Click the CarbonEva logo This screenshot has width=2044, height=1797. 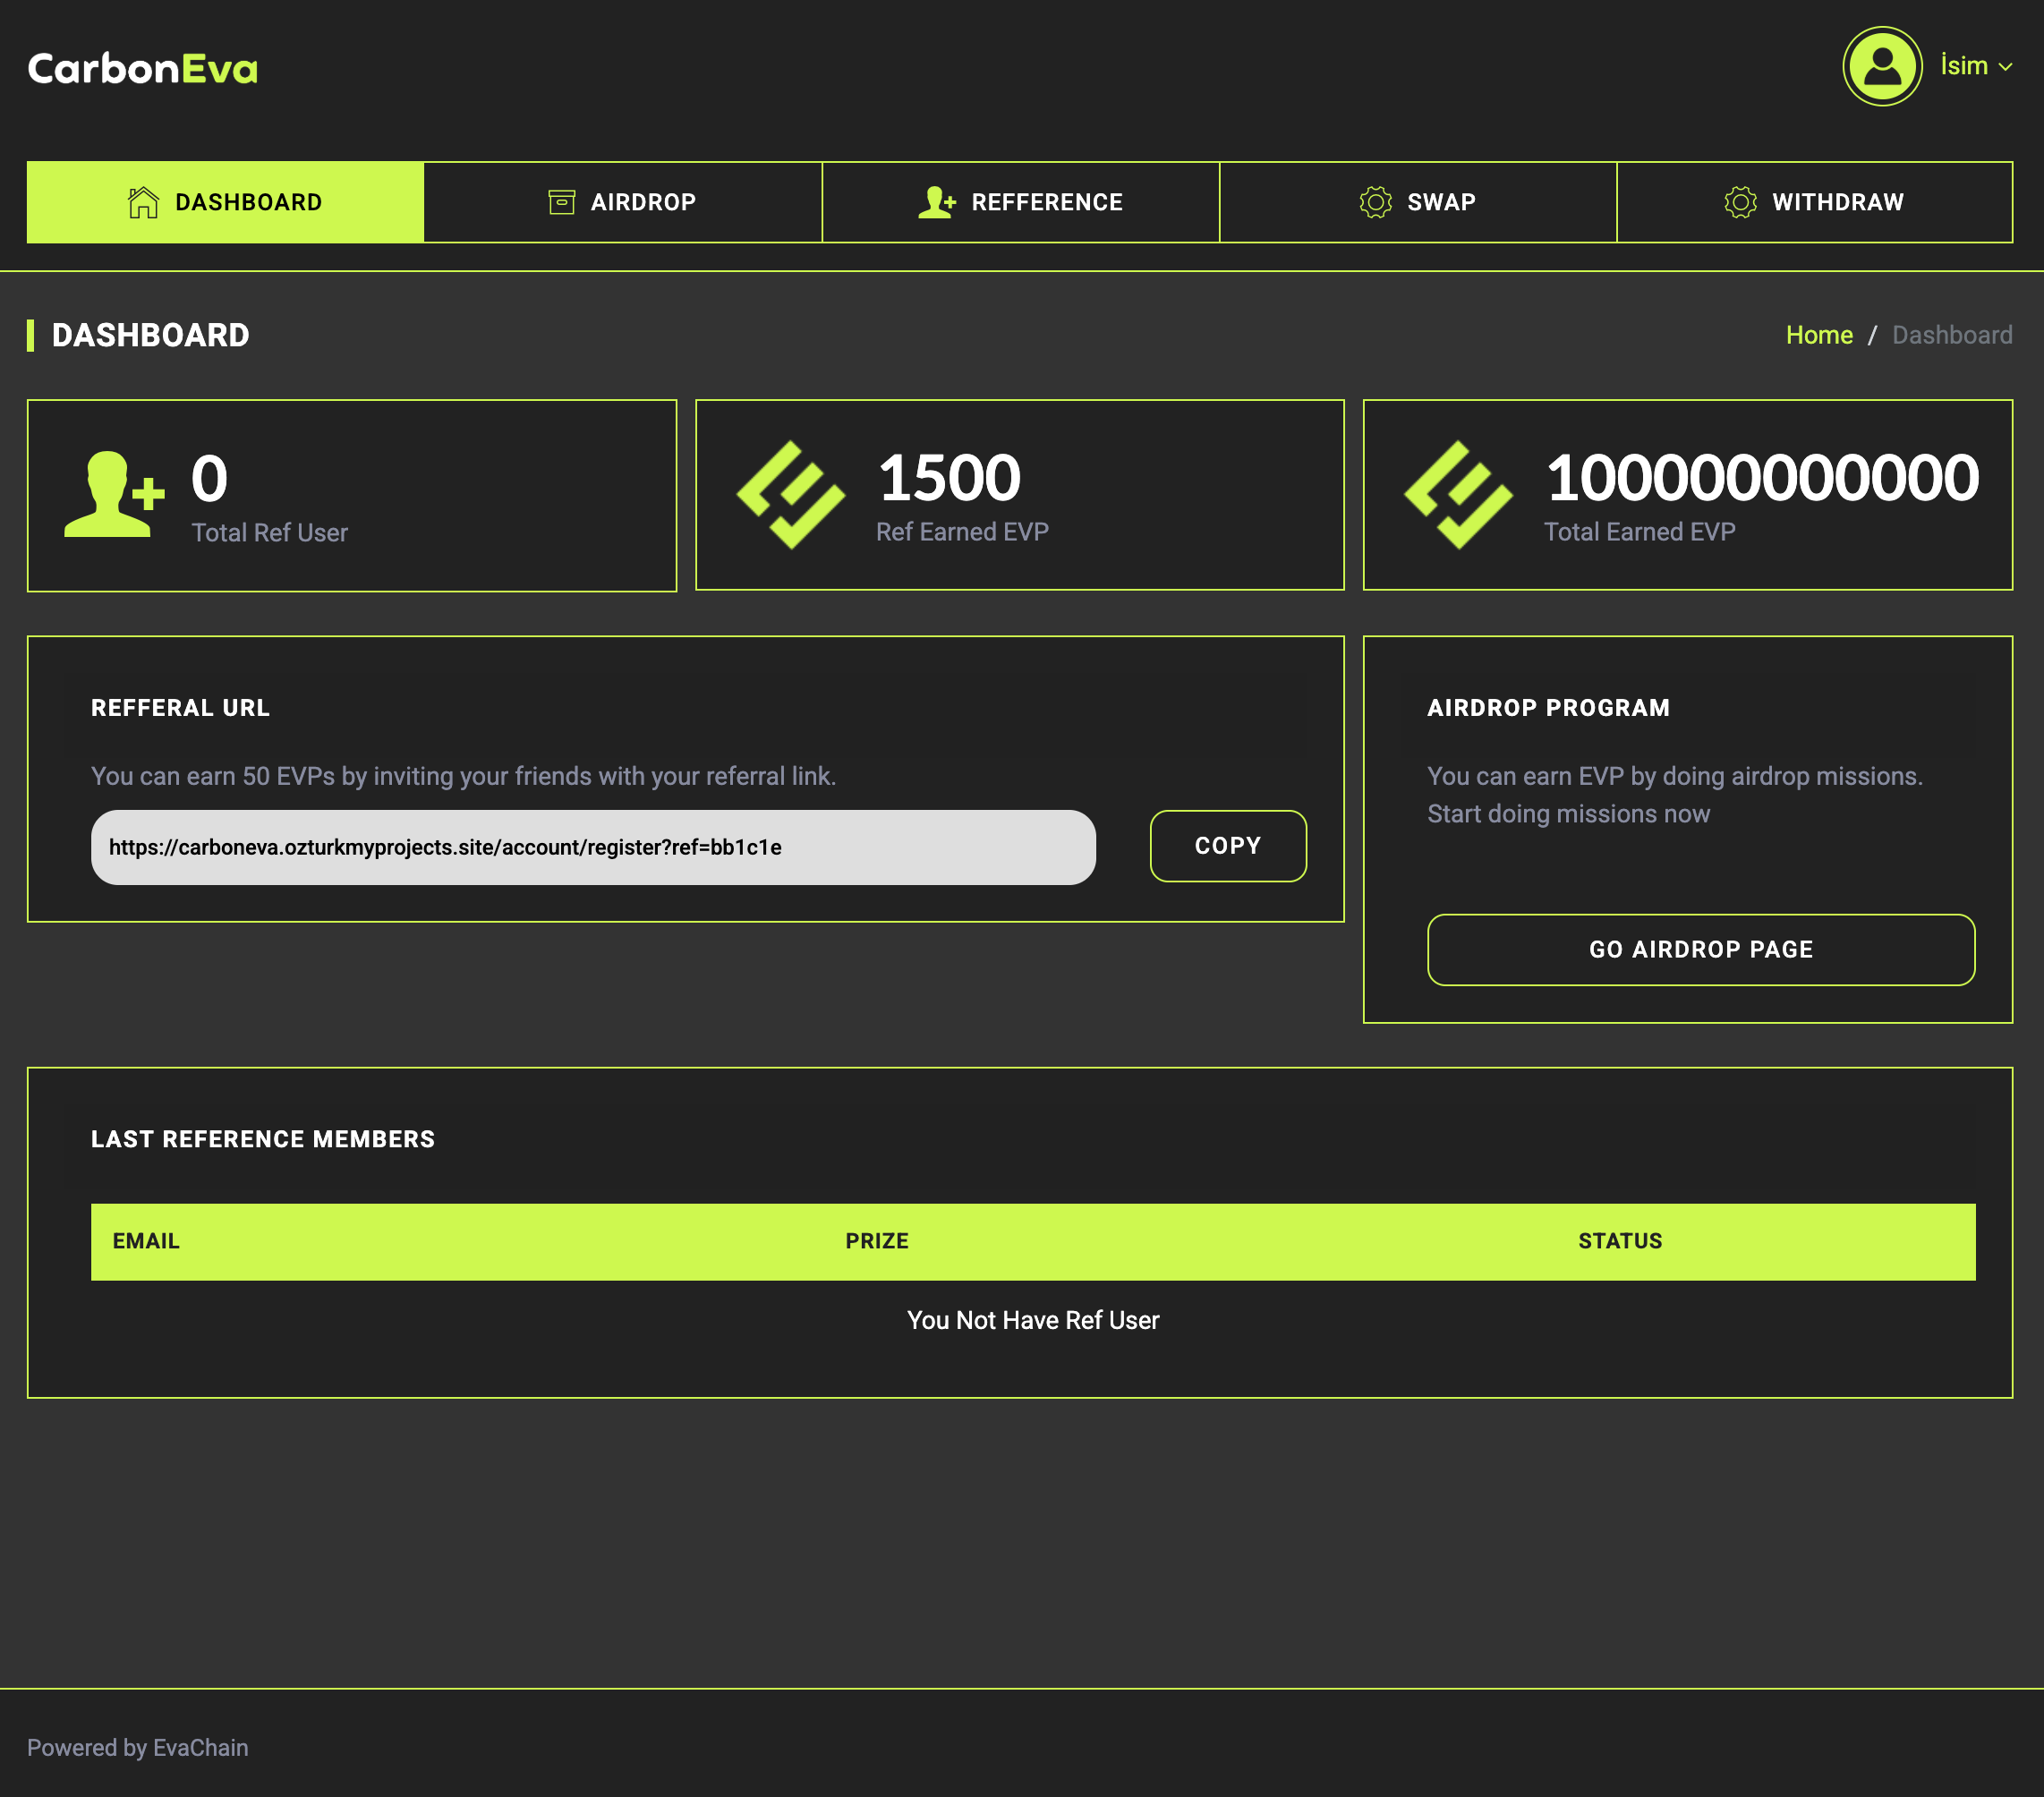coord(142,66)
